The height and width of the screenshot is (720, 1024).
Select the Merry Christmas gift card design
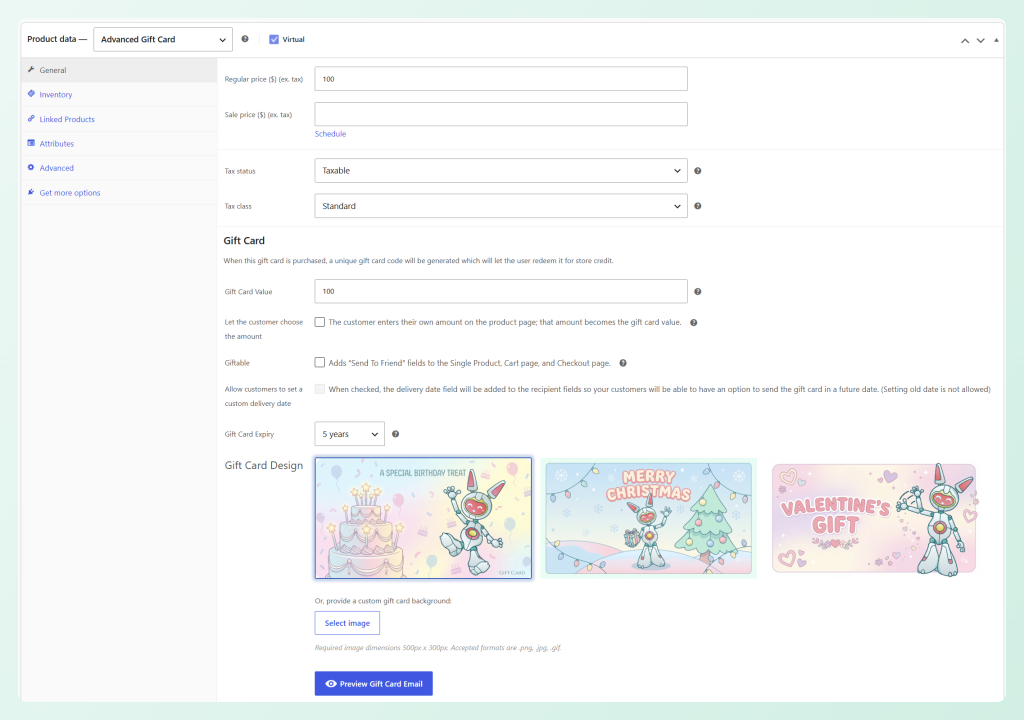click(x=648, y=518)
